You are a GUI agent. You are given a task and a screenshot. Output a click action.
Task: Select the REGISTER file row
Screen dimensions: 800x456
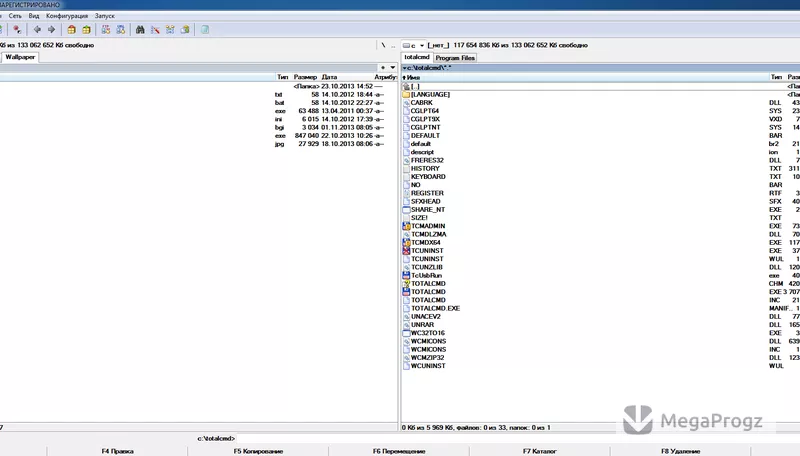[x=601, y=193]
